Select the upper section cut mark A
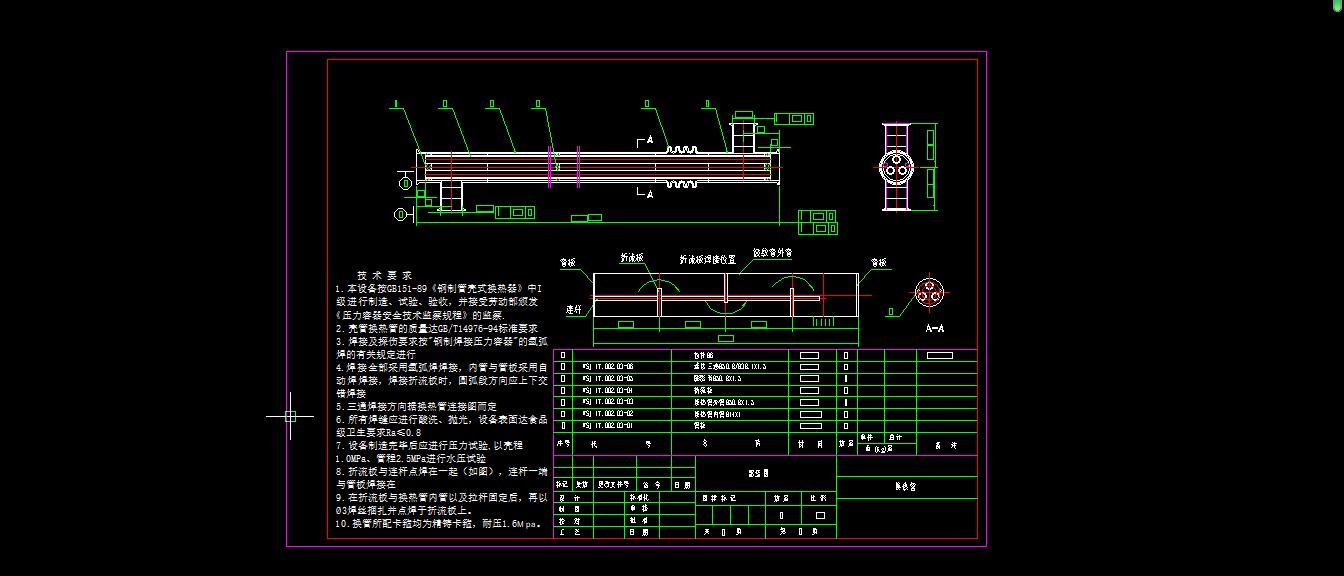Image resolution: width=1344 pixels, height=576 pixels. [x=646, y=140]
